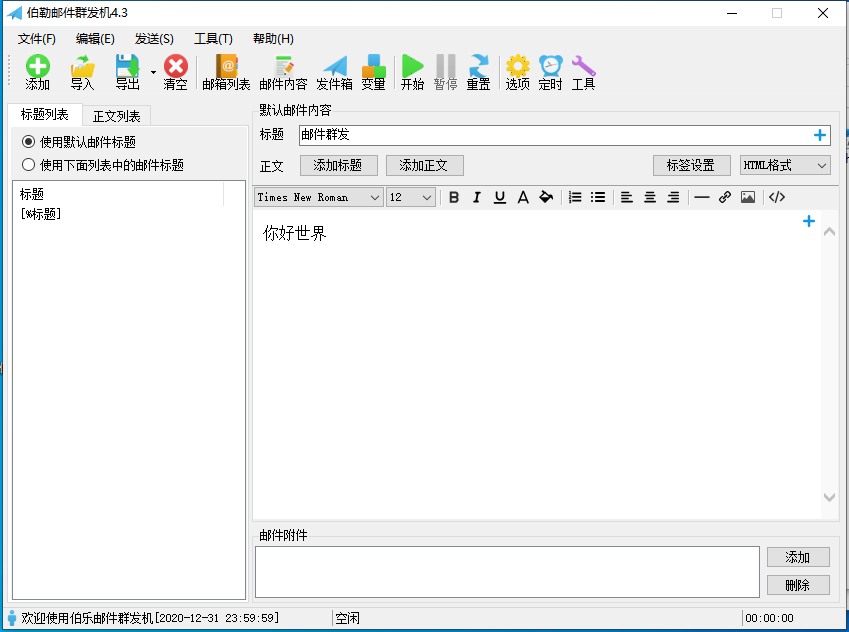Toggle Italic formatting in the editor

pyautogui.click(x=476, y=198)
